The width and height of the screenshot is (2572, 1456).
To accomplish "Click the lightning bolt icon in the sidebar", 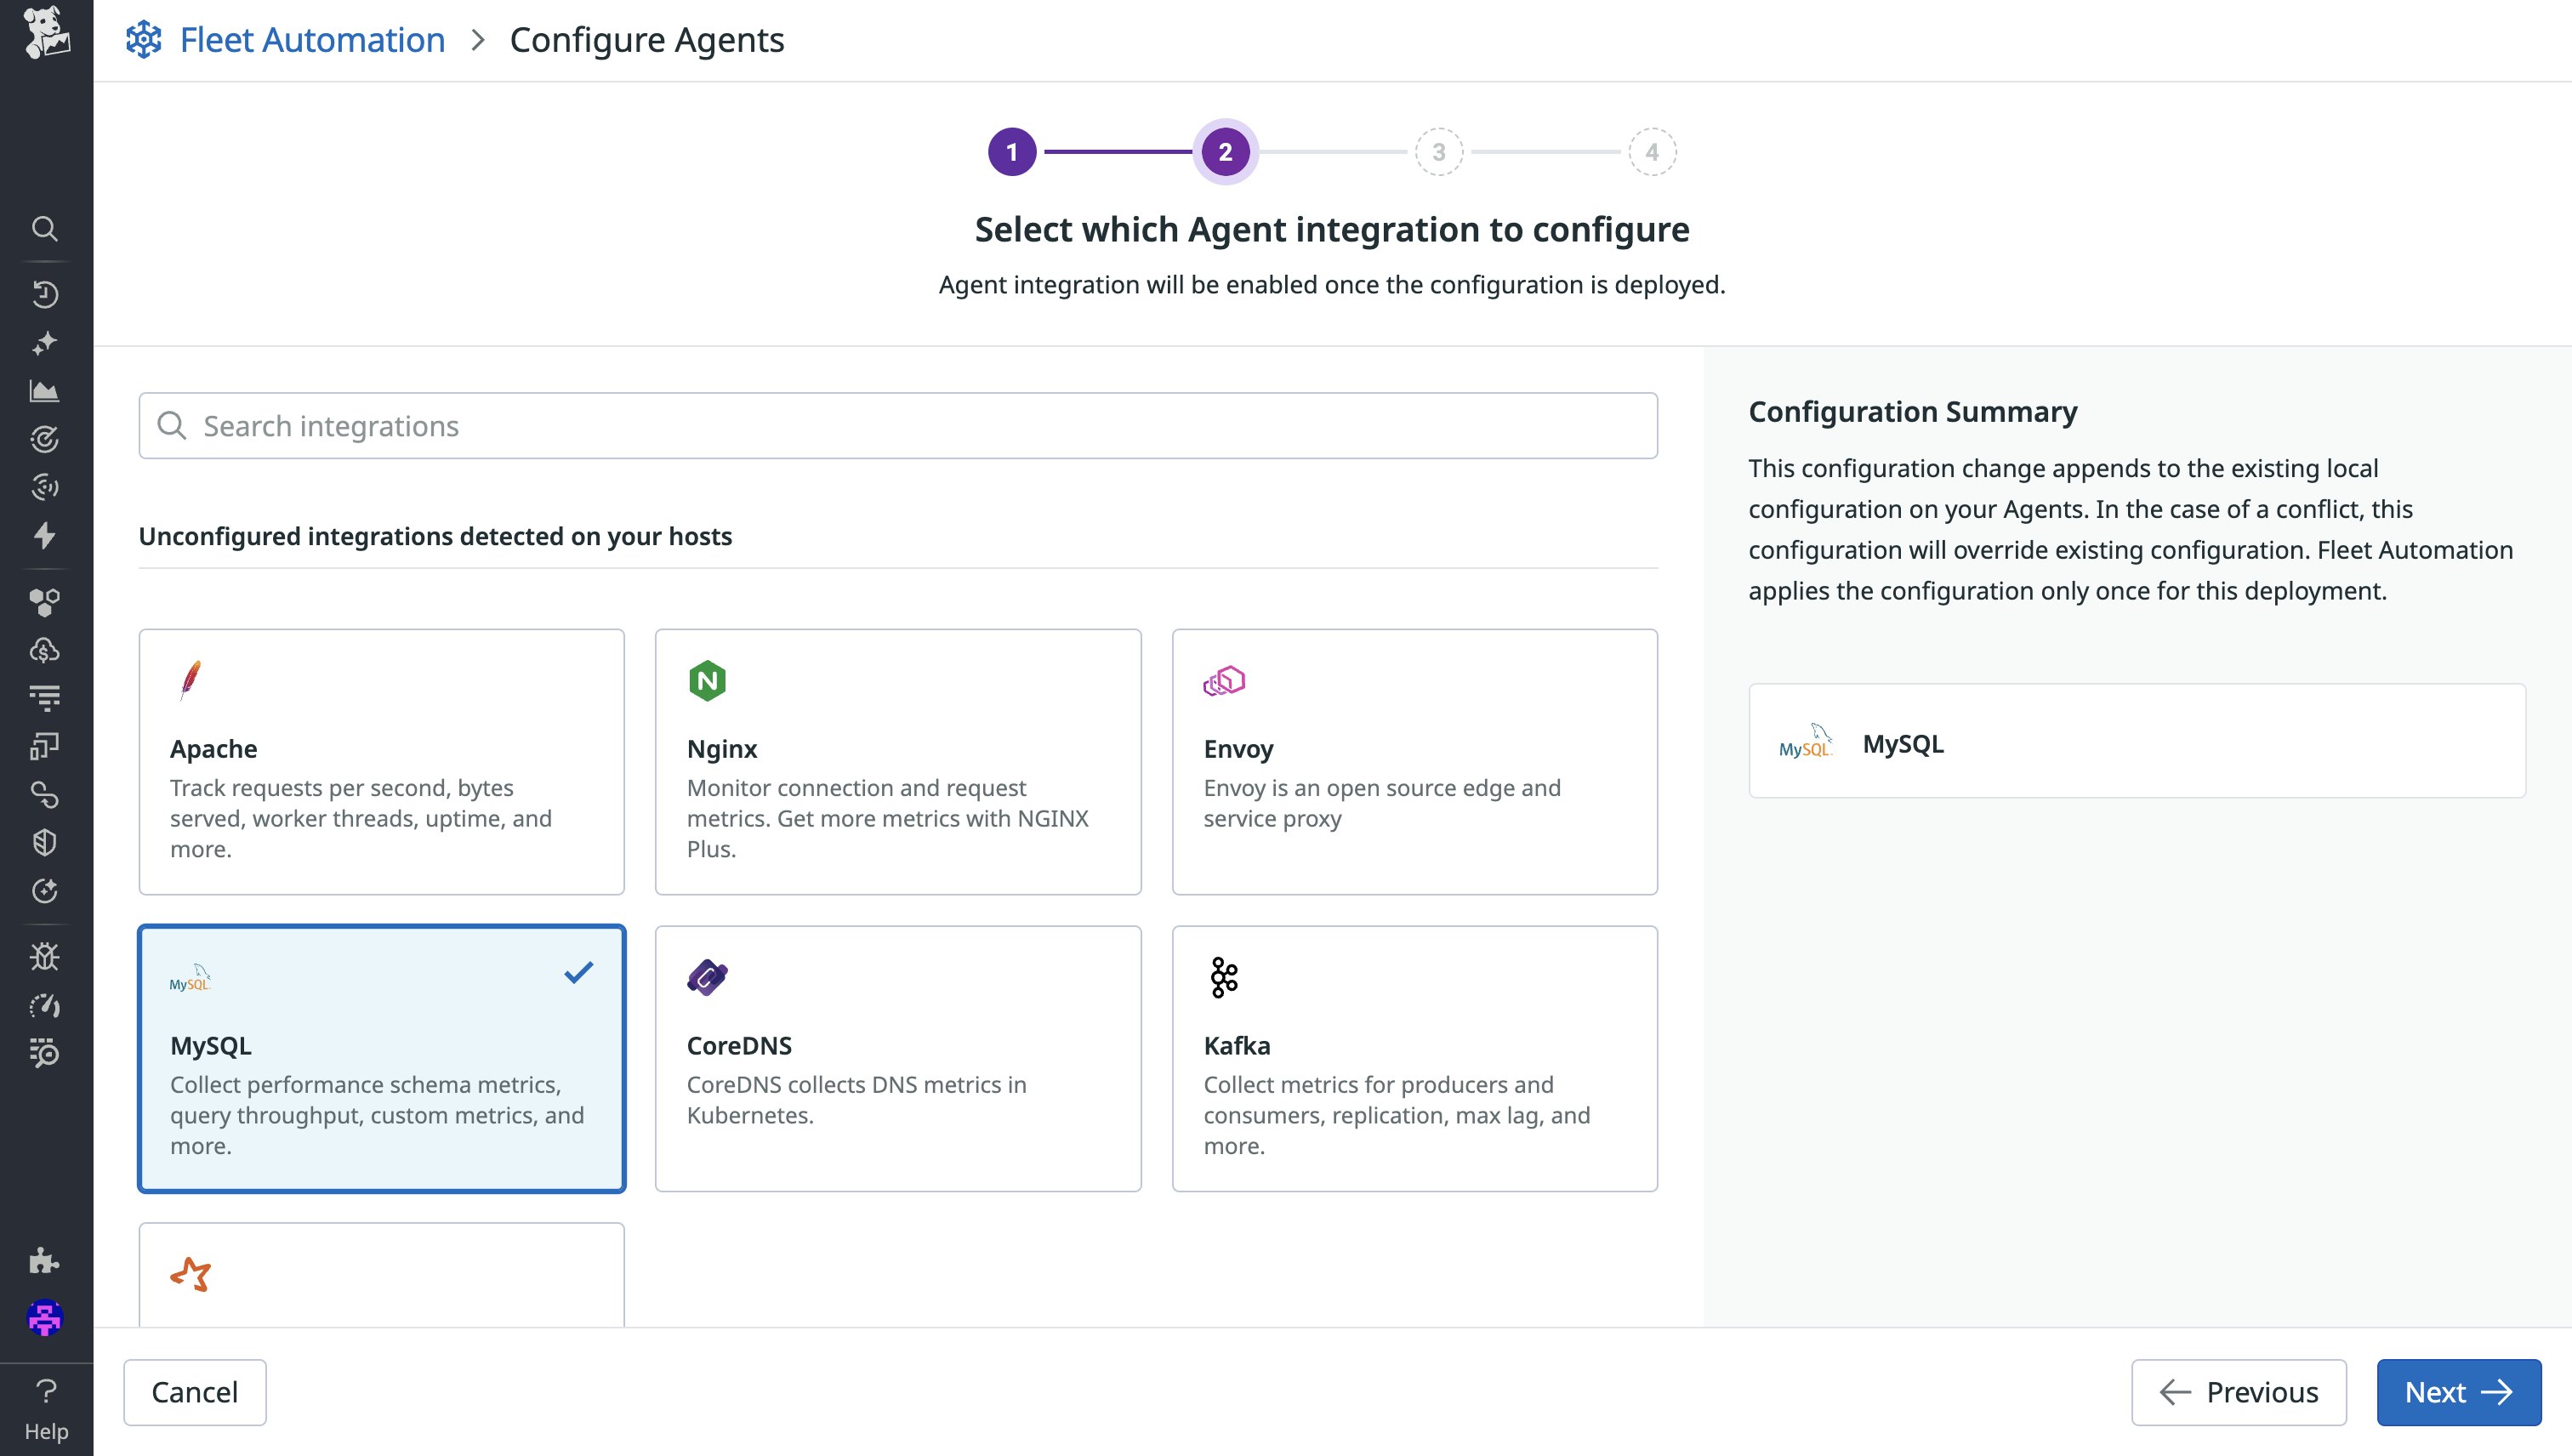I will click(44, 536).
